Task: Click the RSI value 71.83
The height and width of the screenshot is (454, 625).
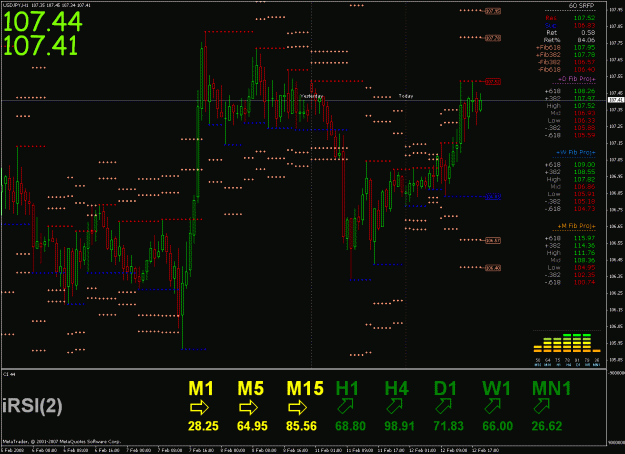Action: pos(448,426)
